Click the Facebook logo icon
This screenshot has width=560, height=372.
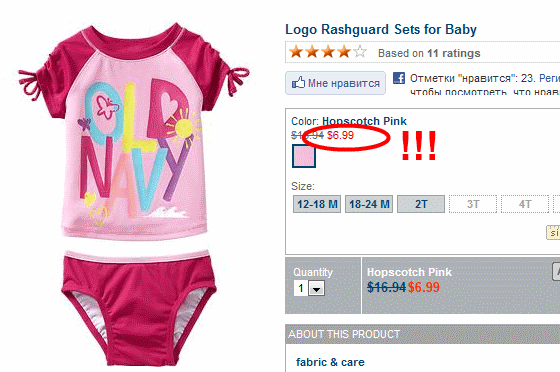[399, 78]
